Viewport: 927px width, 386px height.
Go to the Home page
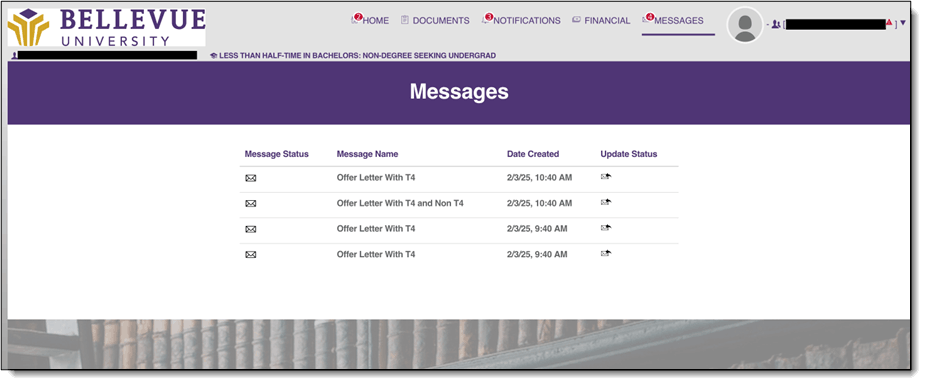coord(370,21)
